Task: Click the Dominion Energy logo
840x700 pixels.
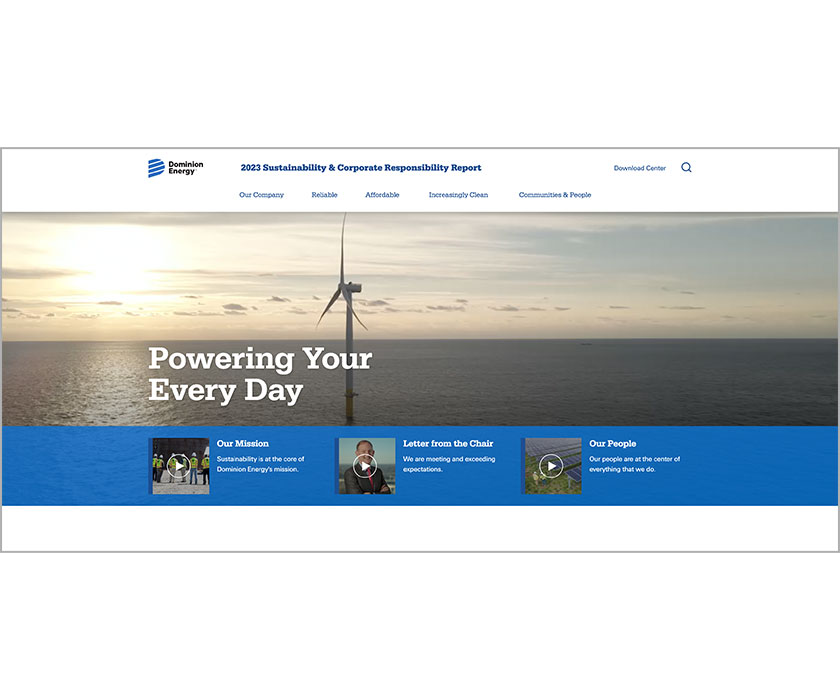Action: coord(176,168)
